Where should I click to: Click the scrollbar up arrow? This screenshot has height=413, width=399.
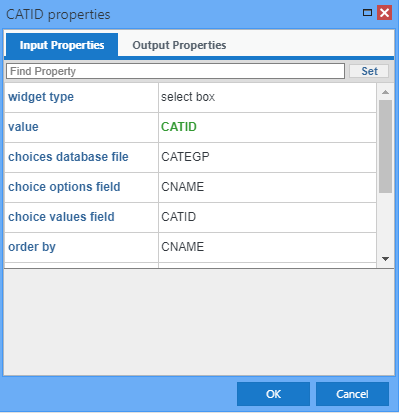coord(386,92)
